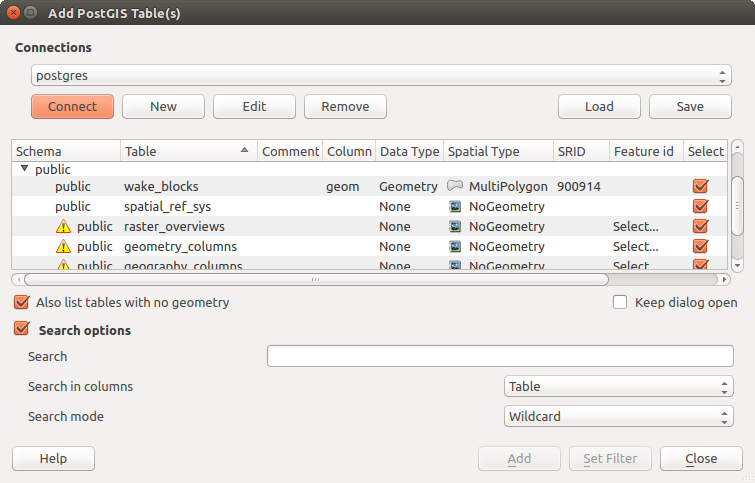Uncheck the Select box for wake_blocks row
Screen dimensions: 755x483
pyautogui.click(x=700, y=186)
